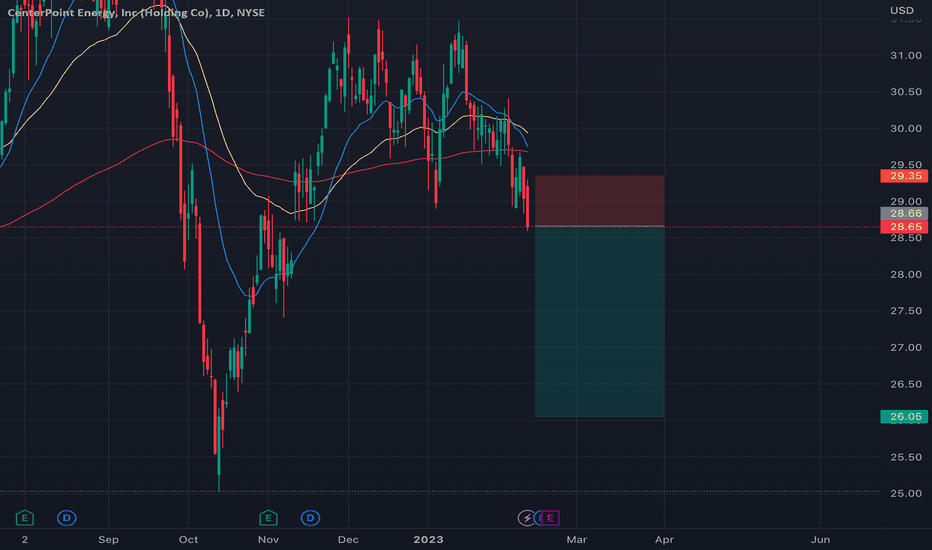This screenshot has height=550, width=932.
Task: Open the November earnings marker labeled E
Action: [x=269, y=518]
